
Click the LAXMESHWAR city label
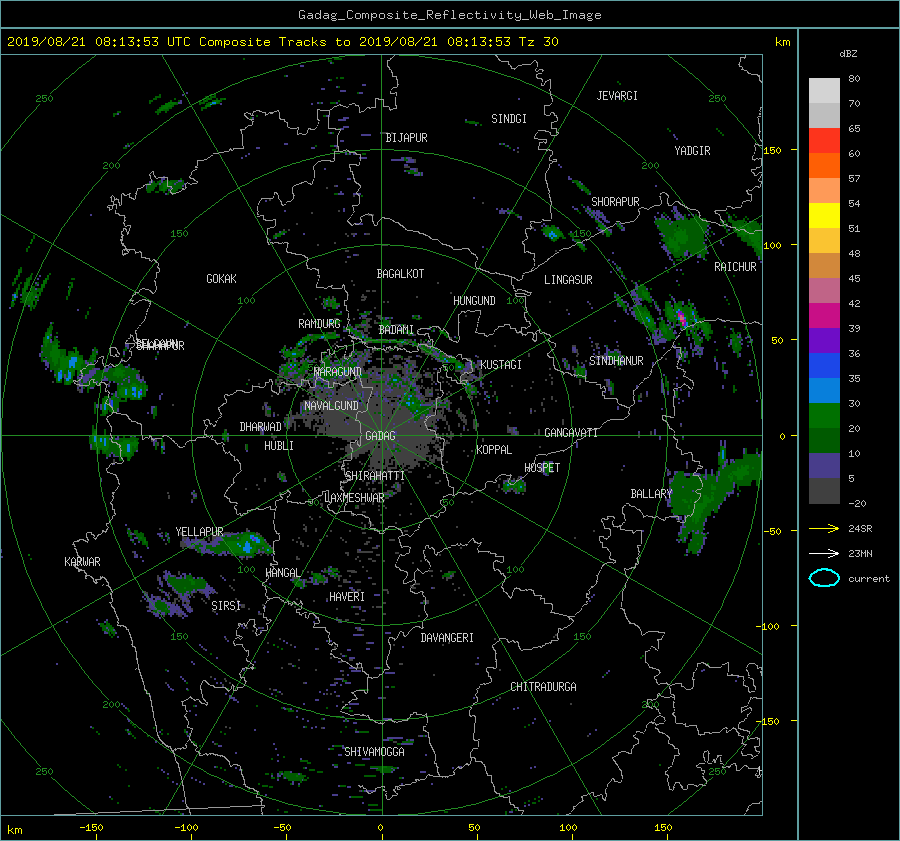(354, 498)
